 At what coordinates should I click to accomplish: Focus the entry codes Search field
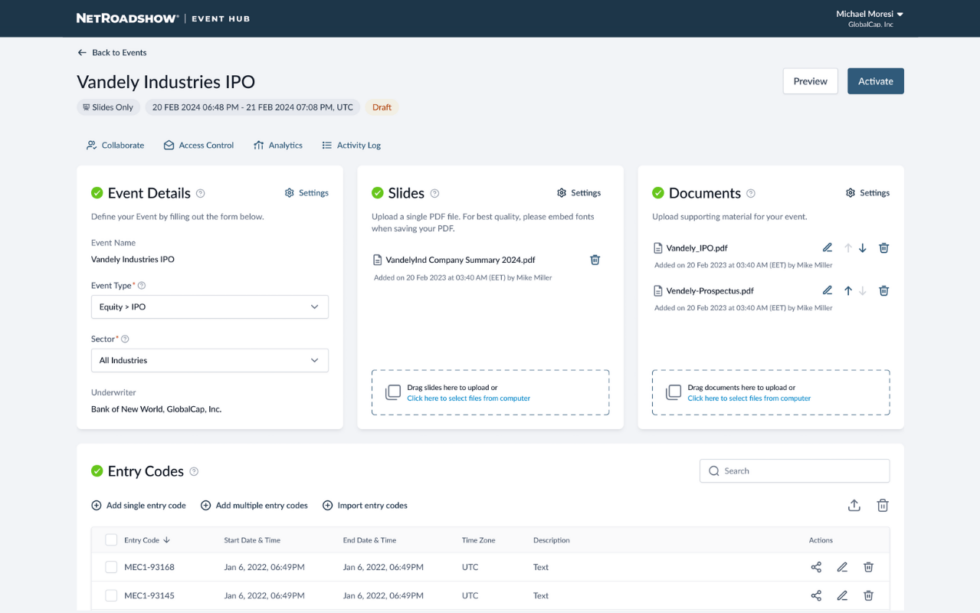point(795,471)
